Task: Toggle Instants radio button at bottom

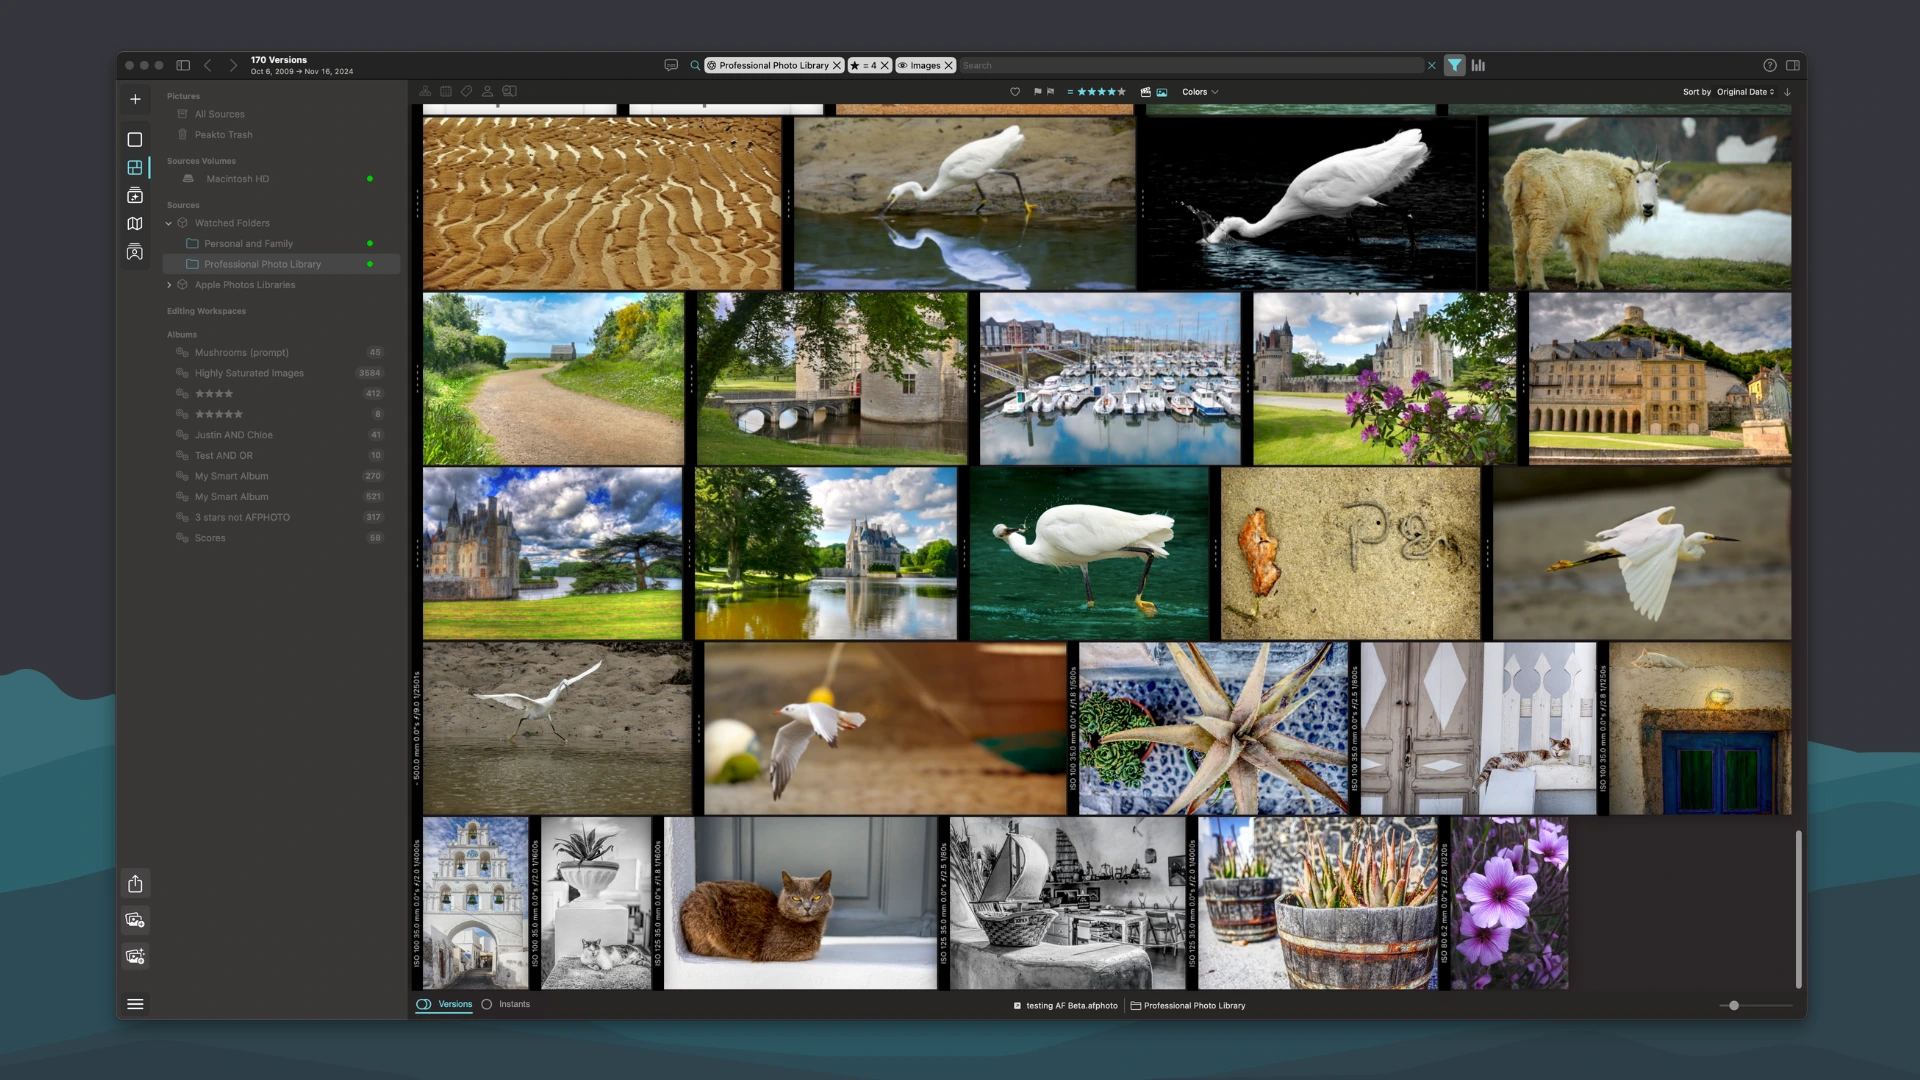Action: [487, 1005]
